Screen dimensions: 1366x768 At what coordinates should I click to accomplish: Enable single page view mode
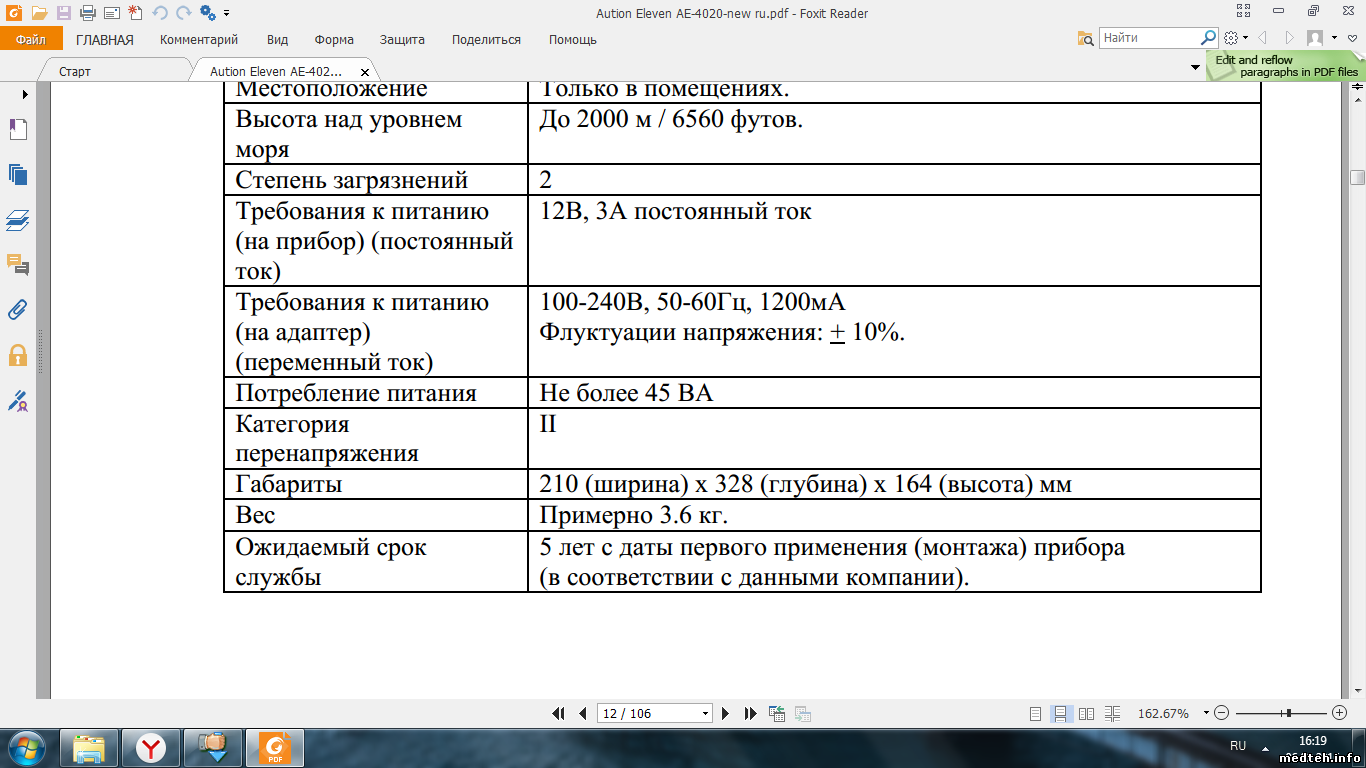1036,713
